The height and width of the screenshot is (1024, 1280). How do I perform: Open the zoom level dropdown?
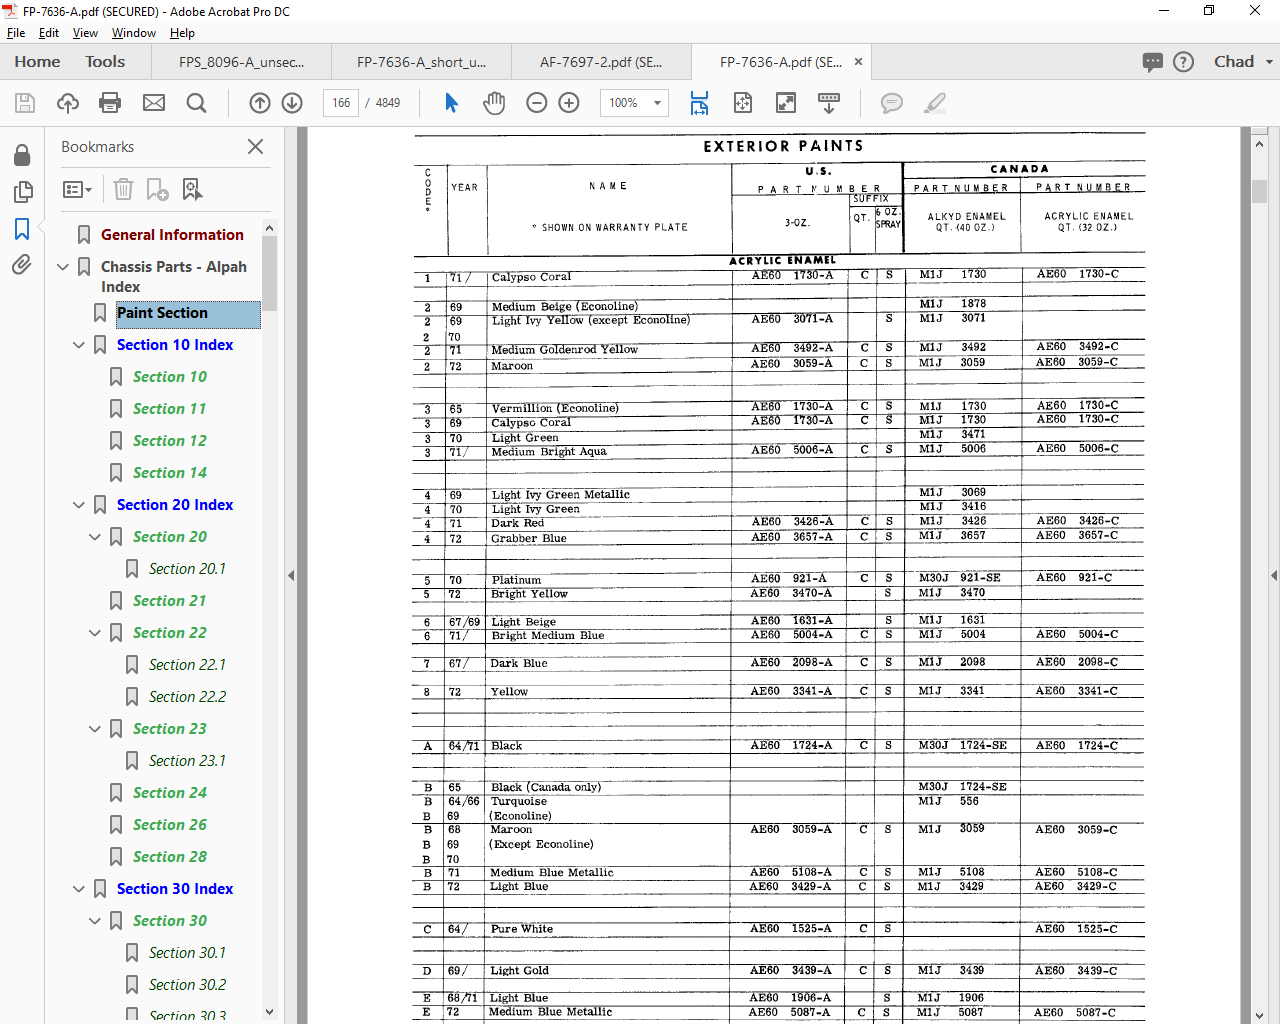pyautogui.click(x=657, y=103)
